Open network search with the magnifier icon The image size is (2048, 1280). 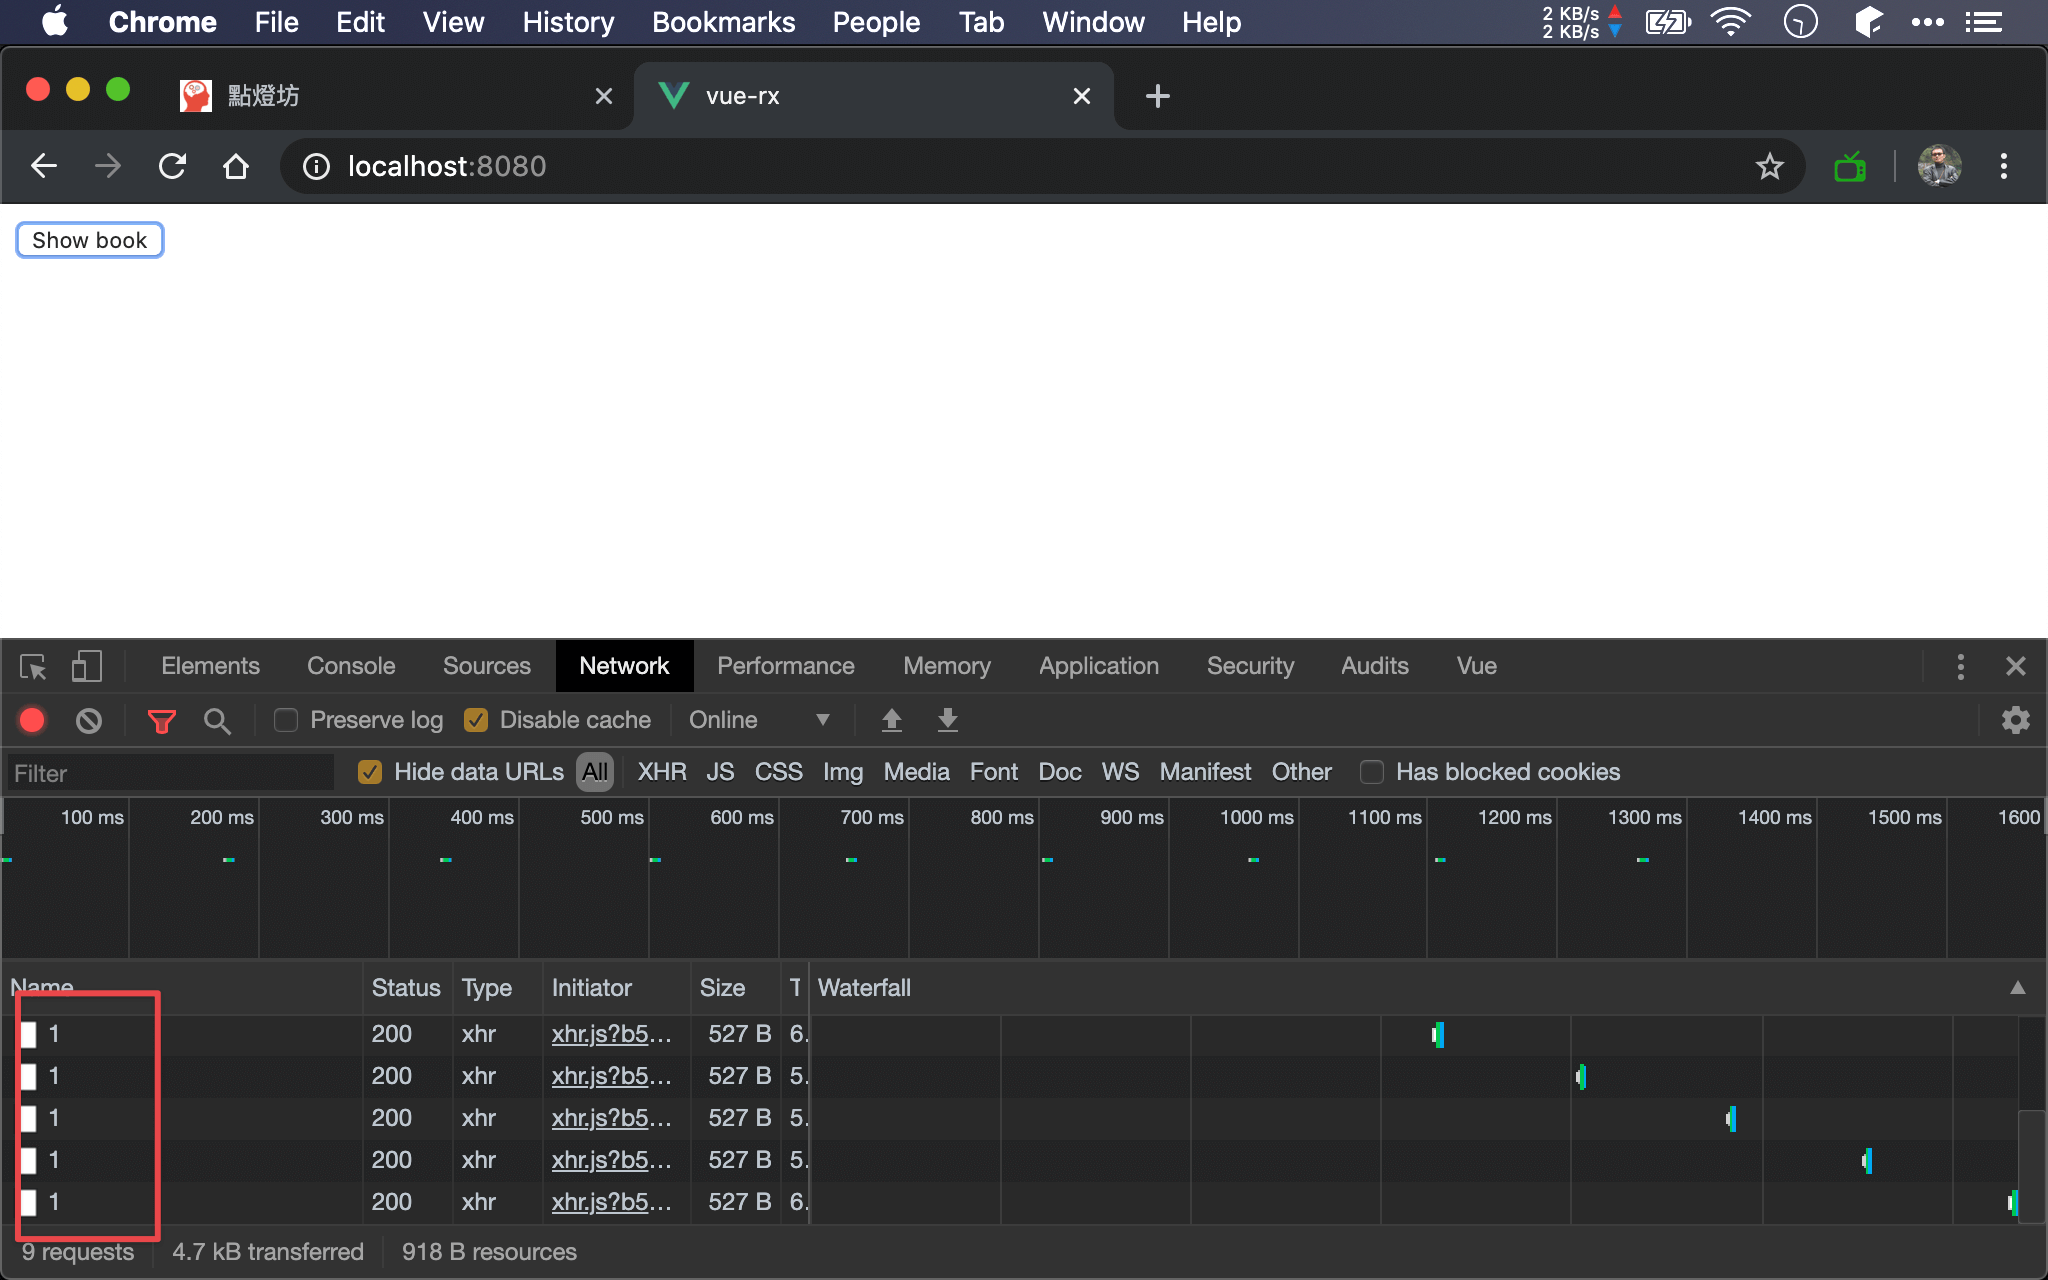217,720
